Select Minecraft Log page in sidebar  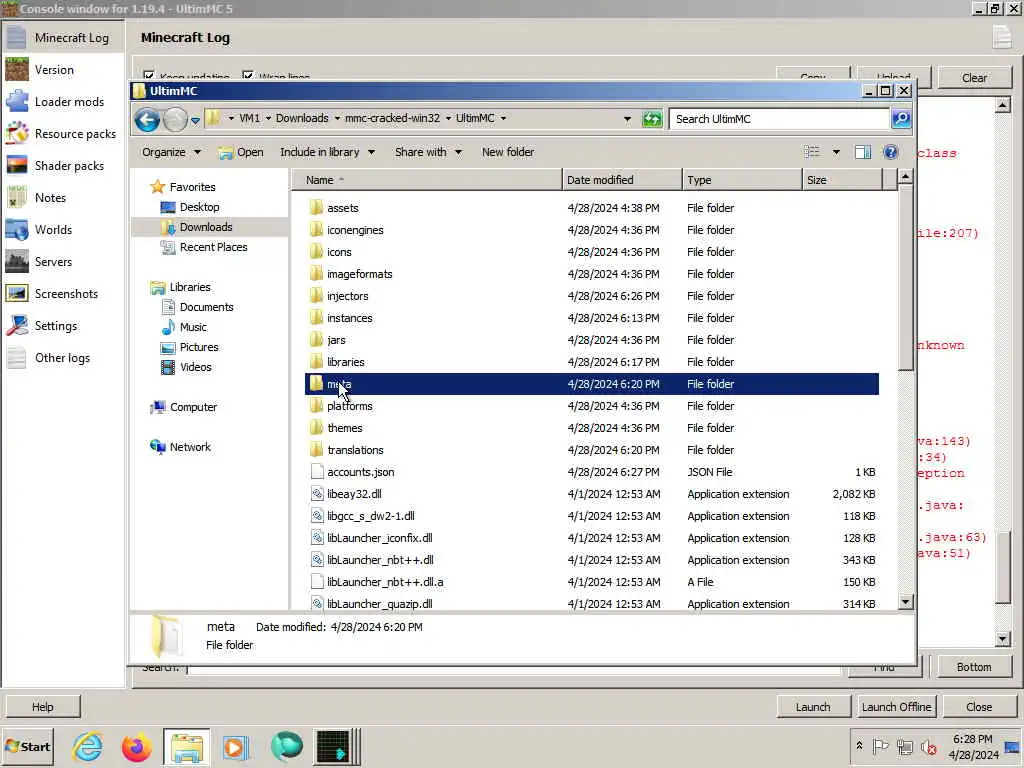(62, 38)
